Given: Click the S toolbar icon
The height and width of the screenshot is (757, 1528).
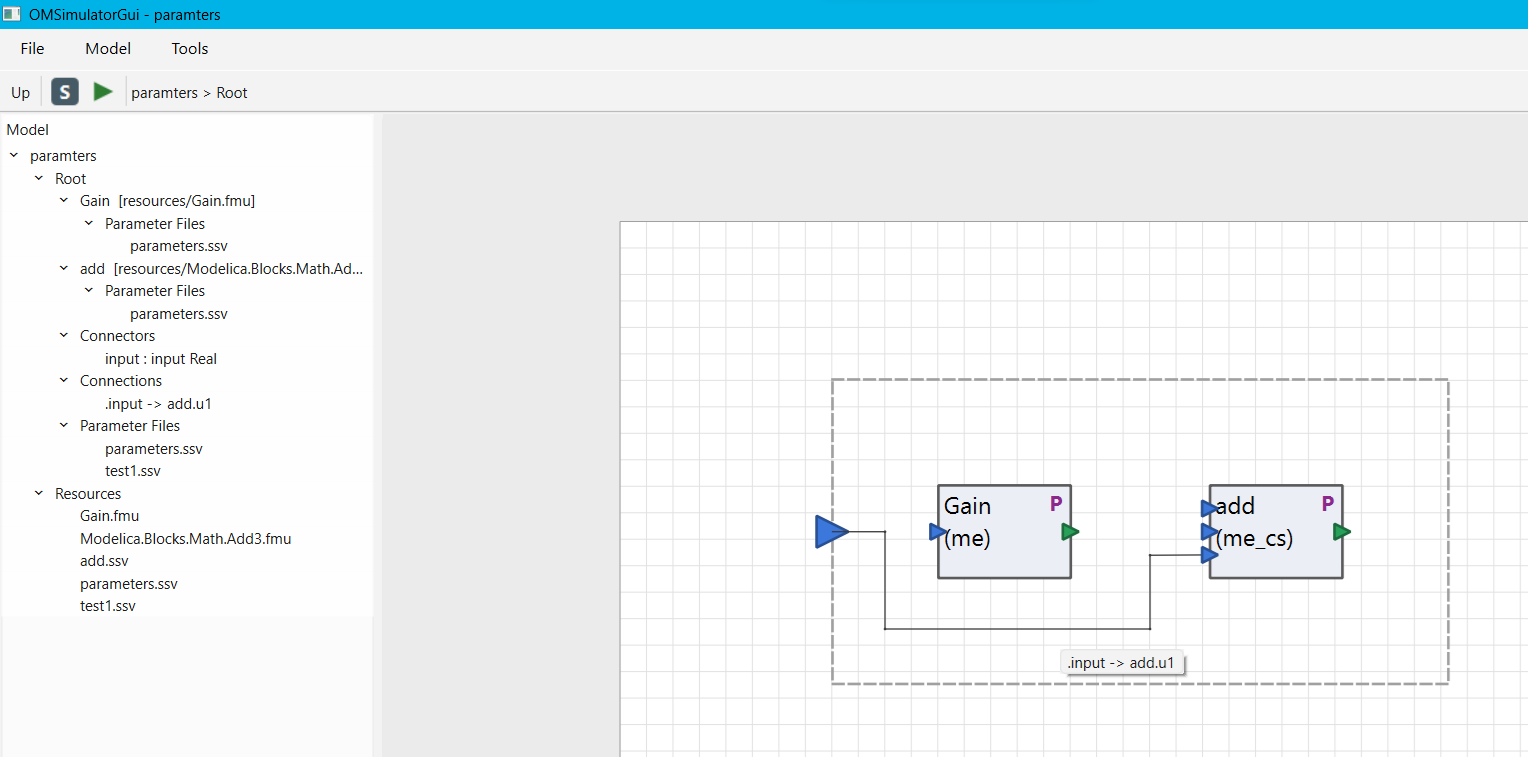Looking at the screenshot, I should coord(65,92).
